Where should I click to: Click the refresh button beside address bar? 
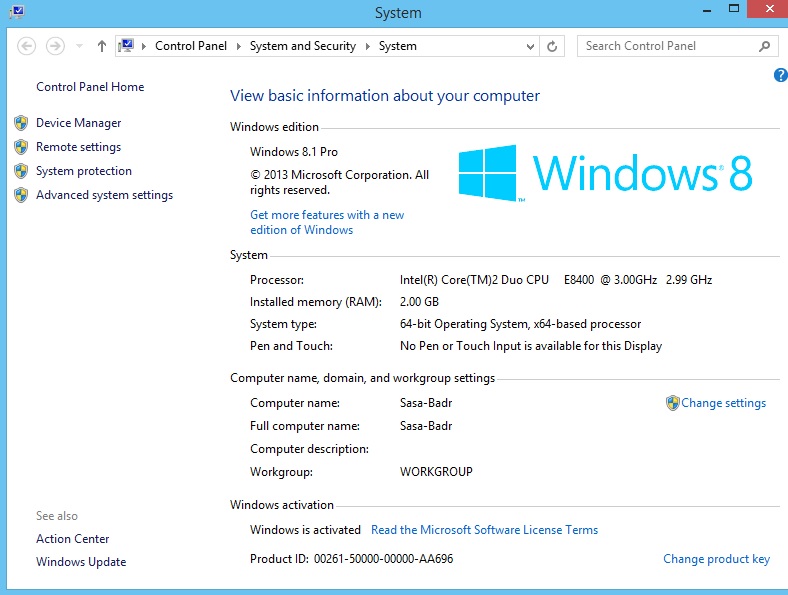[553, 46]
